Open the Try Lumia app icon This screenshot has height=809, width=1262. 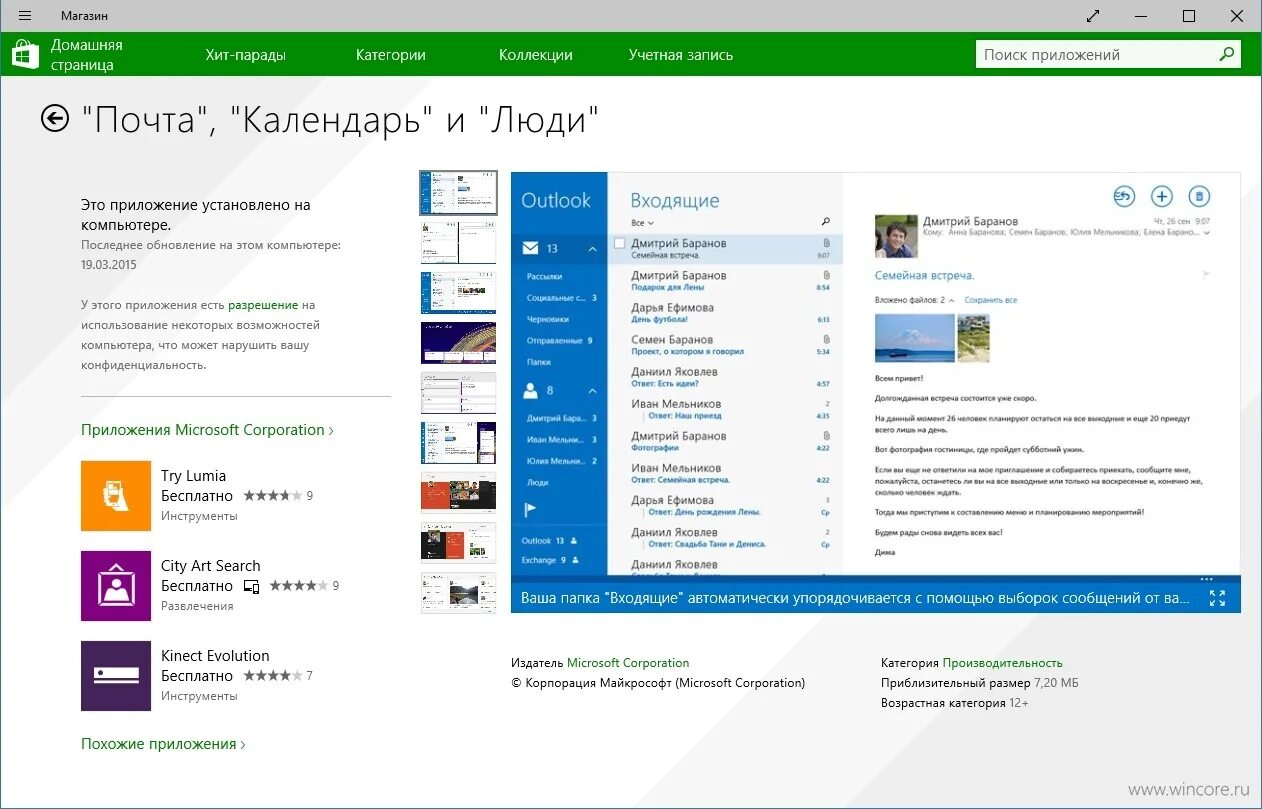tap(116, 496)
